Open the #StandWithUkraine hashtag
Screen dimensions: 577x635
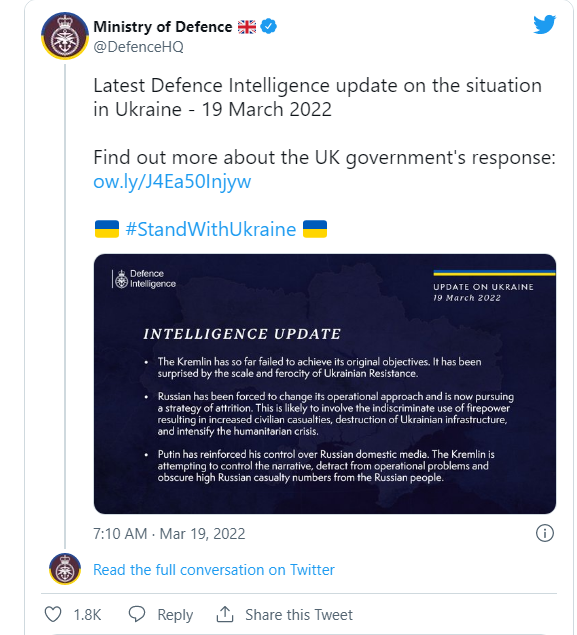click(211, 229)
